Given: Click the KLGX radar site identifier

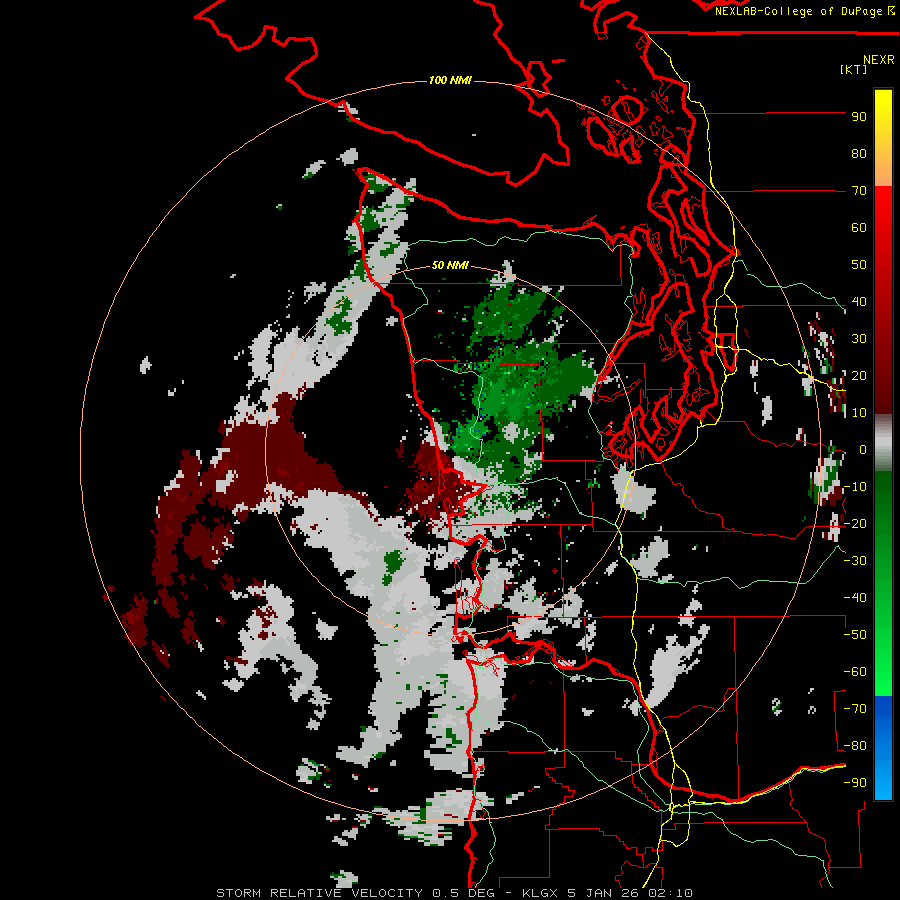Looking at the screenshot, I should point(541,893).
